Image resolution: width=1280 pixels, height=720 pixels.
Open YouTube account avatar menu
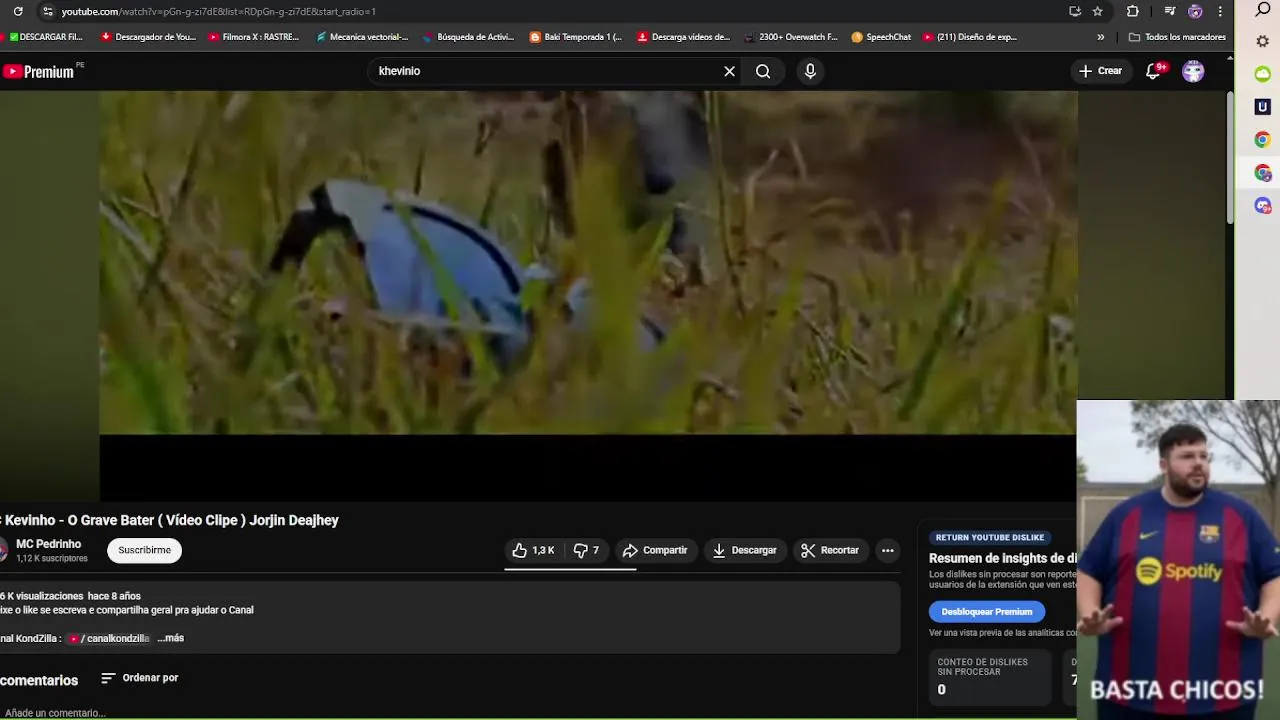1193,71
